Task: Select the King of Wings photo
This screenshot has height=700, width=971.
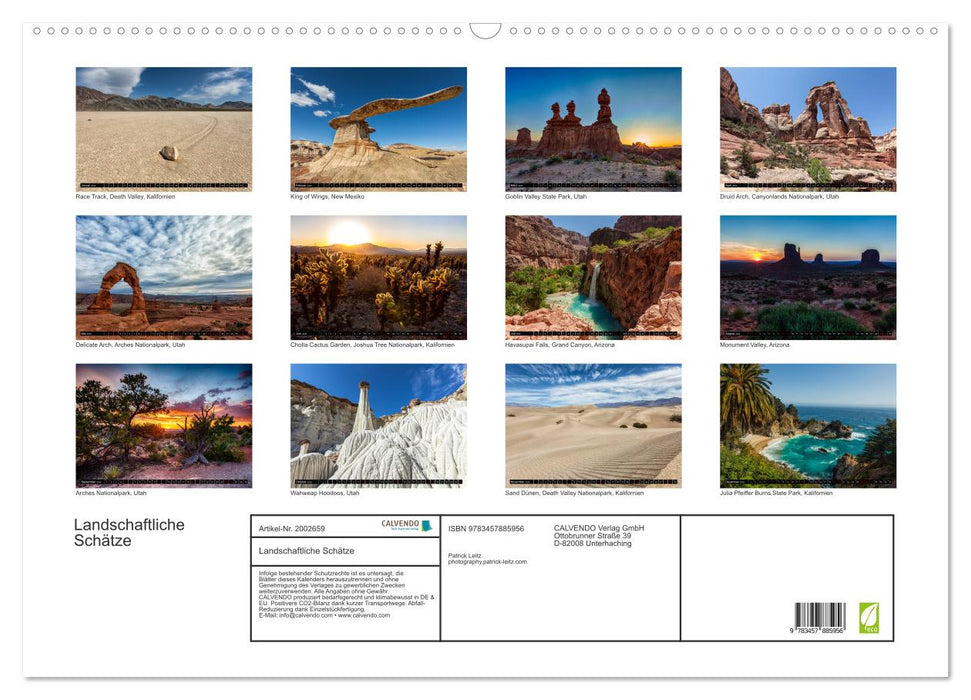Action: (x=378, y=129)
